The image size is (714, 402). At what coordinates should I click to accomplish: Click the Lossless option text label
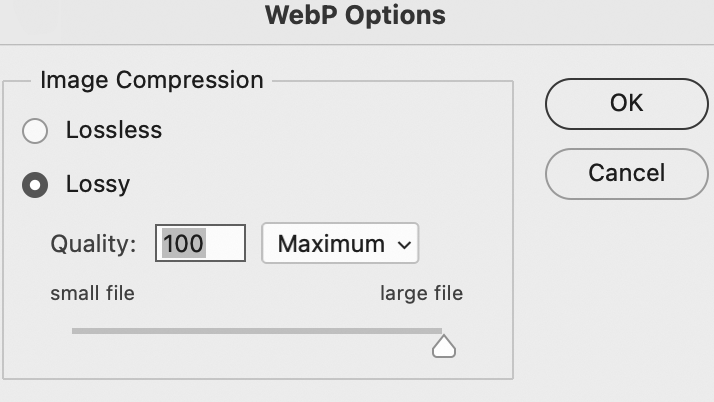point(113,130)
